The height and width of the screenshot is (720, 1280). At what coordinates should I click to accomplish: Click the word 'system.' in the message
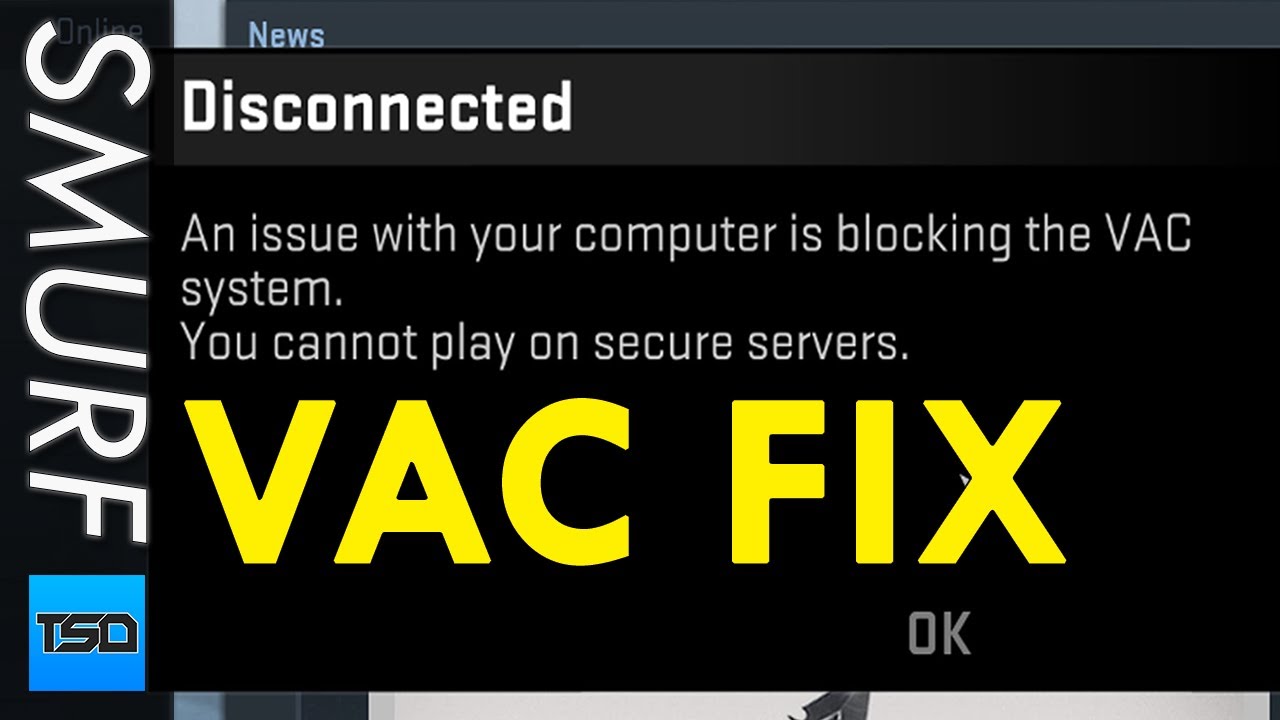pyautogui.click(x=256, y=292)
